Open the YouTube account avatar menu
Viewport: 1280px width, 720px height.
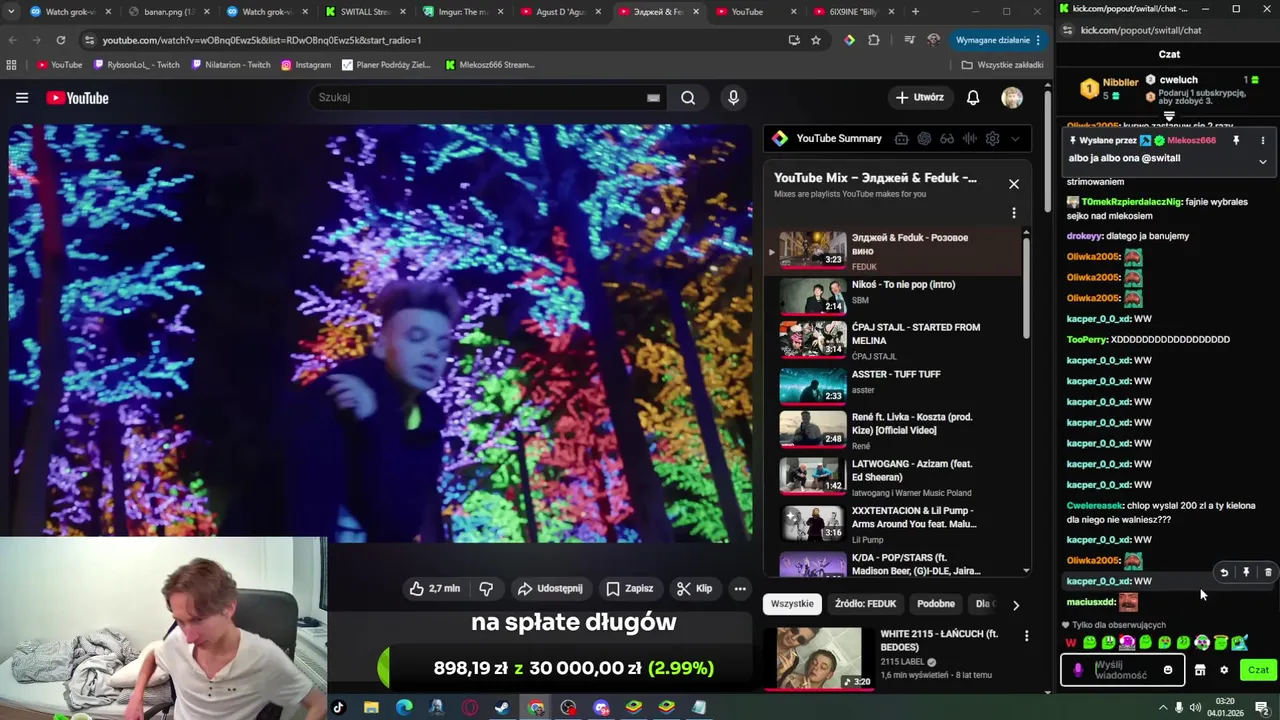pyautogui.click(x=1012, y=98)
